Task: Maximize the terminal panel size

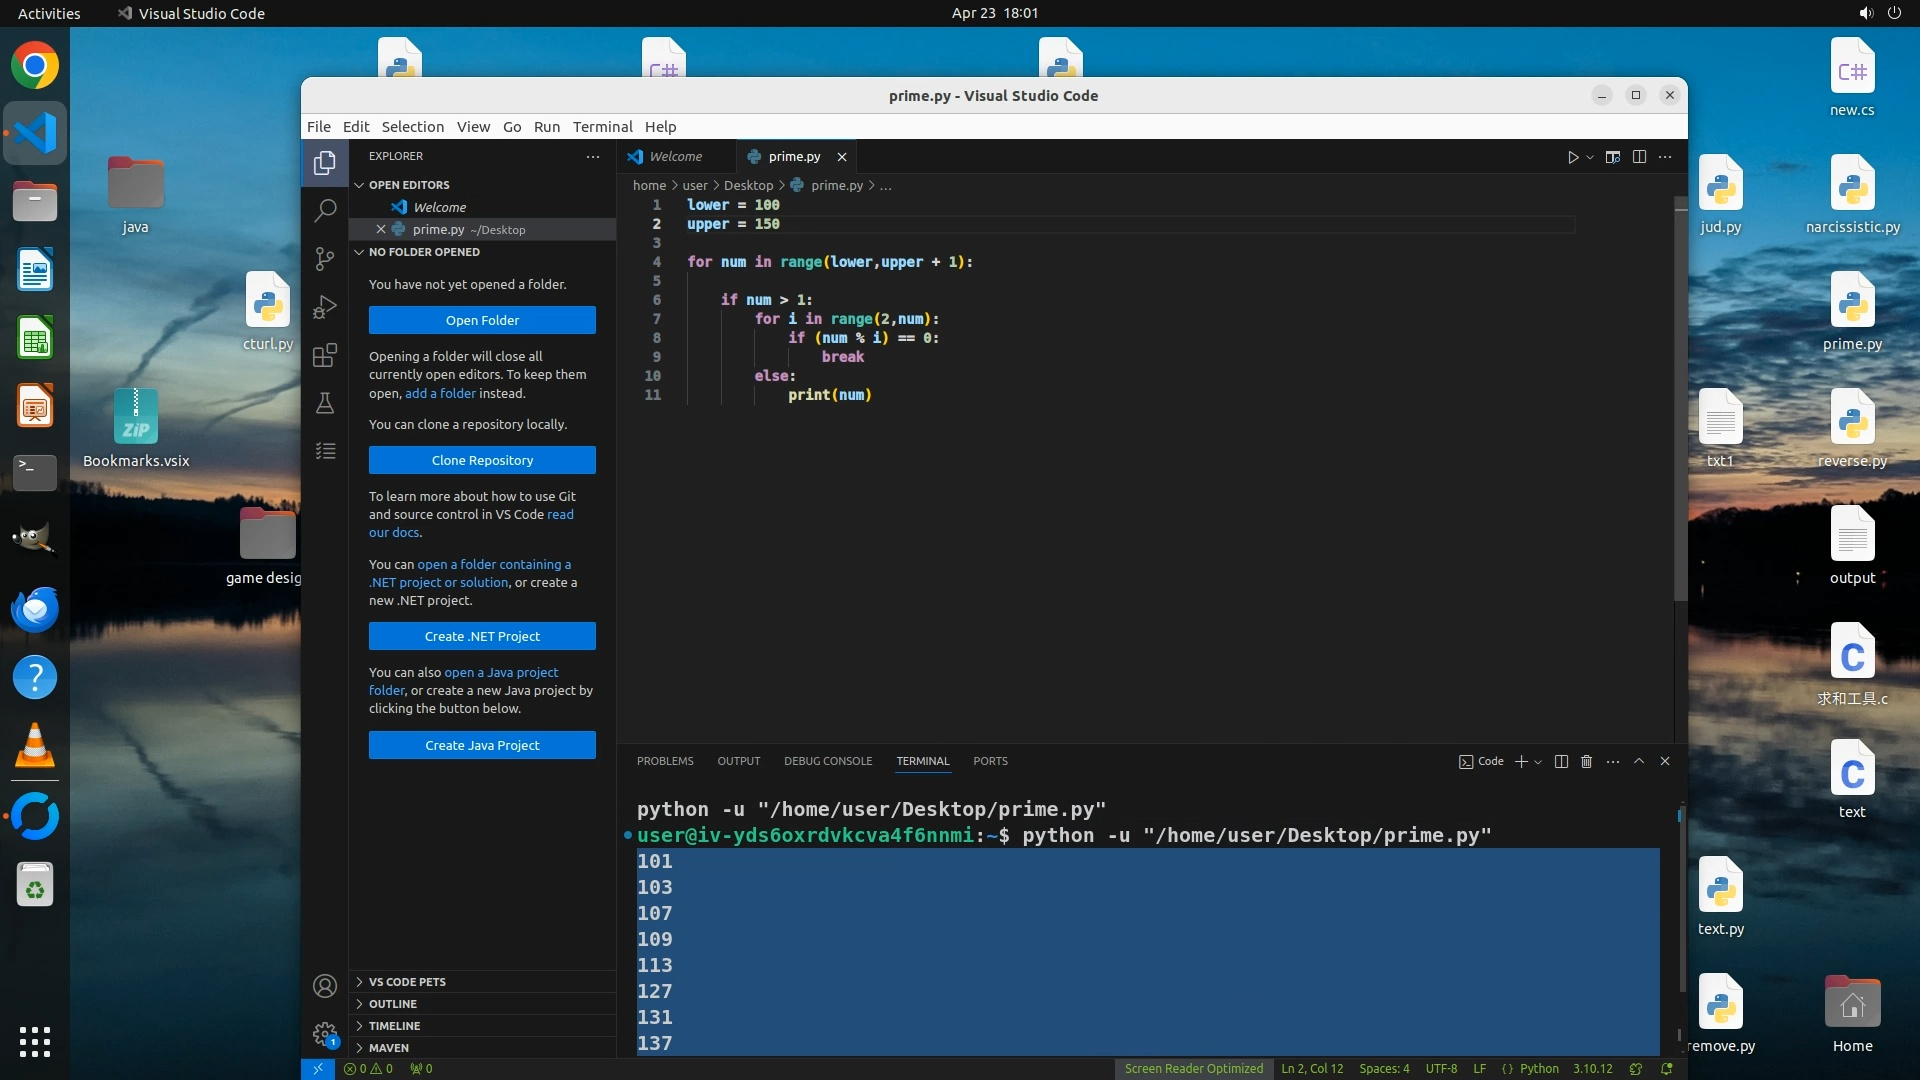Action: tap(1639, 762)
